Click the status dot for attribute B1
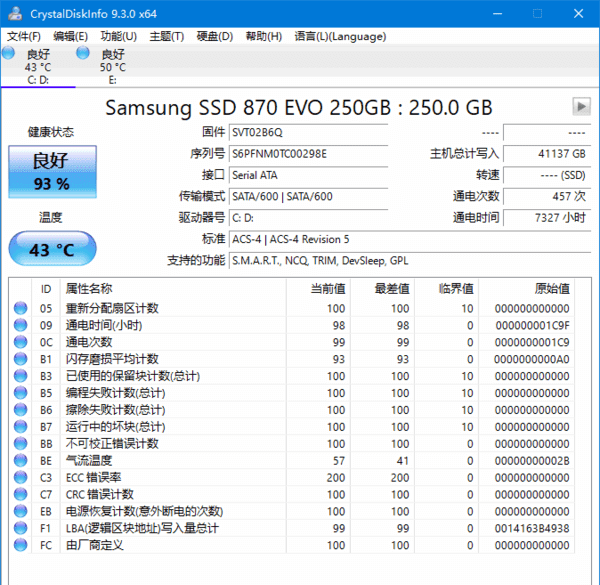 point(21,359)
